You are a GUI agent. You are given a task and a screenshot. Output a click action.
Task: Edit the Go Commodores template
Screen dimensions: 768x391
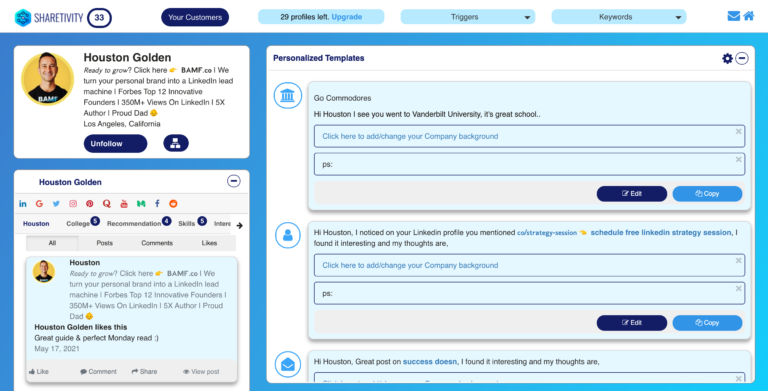tap(632, 194)
